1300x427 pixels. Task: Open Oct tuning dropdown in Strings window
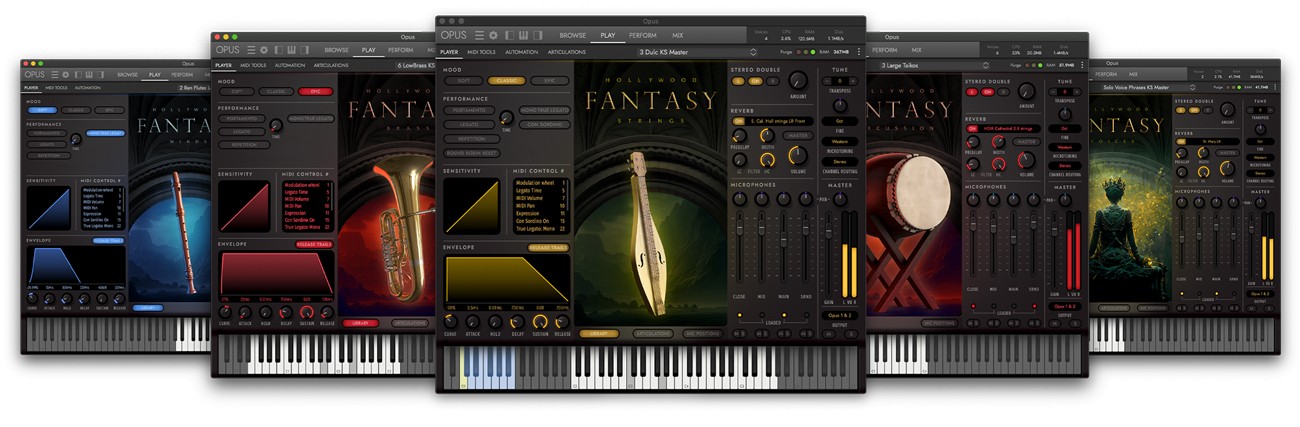(x=840, y=121)
